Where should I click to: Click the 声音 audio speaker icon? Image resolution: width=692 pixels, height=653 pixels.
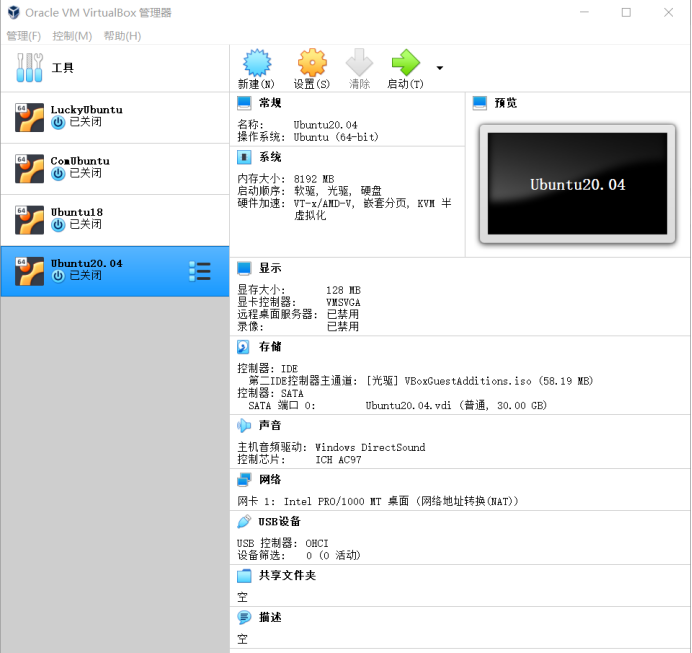(x=244, y=425)
